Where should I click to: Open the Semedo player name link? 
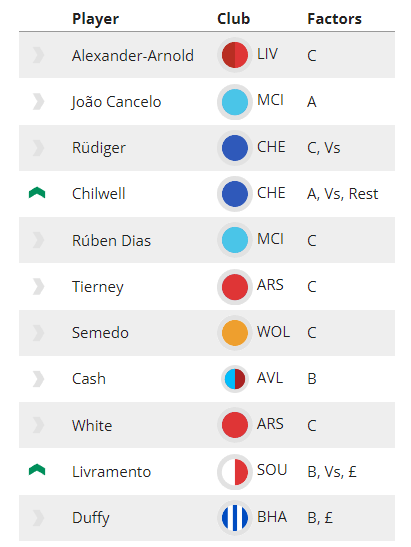tap(100, 332)
